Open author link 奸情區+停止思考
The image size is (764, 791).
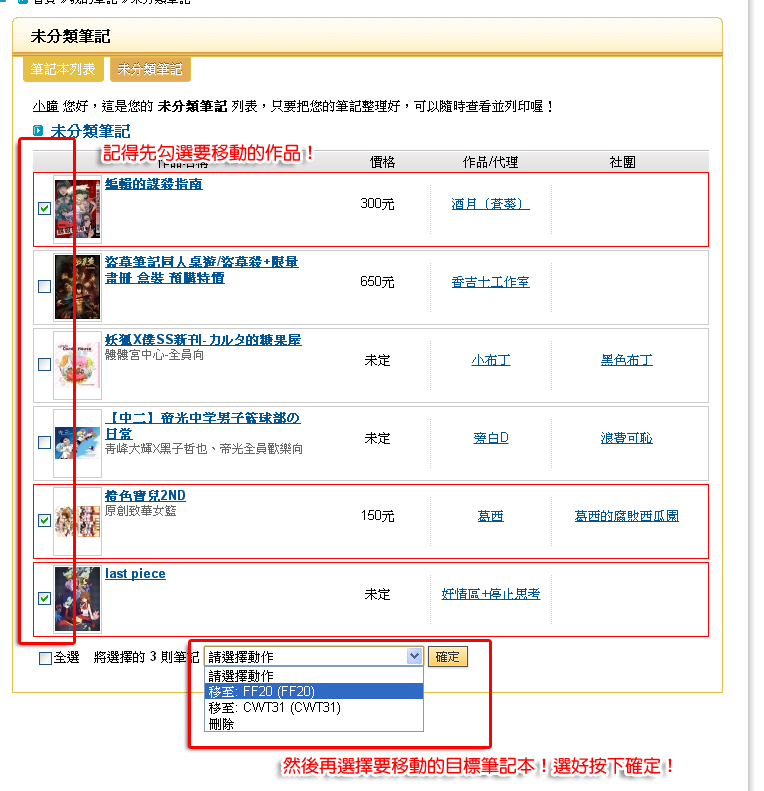pos(490,594)
